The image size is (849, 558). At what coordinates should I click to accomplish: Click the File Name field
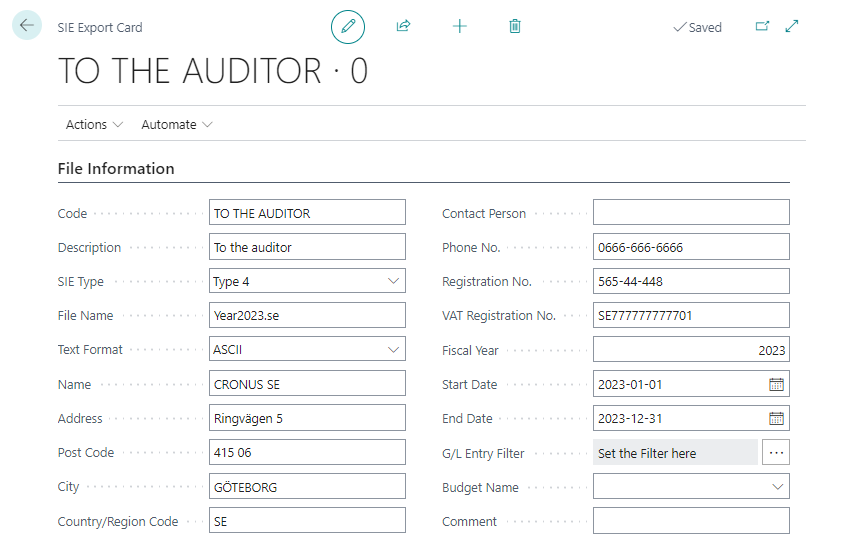tap(307, 315)
